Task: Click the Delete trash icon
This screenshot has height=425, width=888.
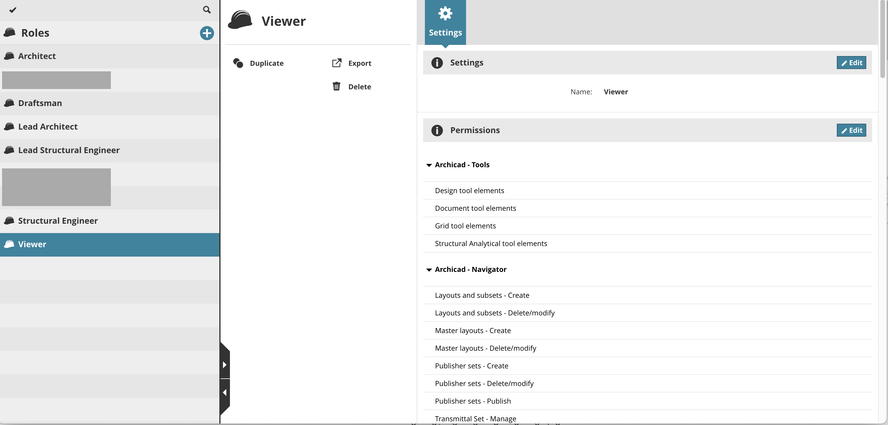Action: [x=337, y=86]
